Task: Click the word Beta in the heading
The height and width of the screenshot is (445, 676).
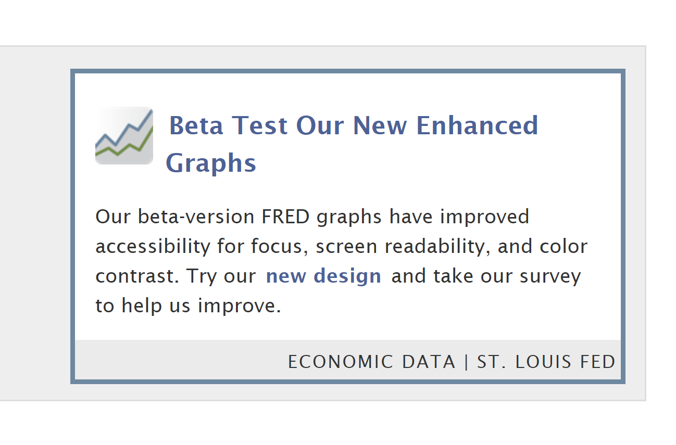Action: (196, 125)
